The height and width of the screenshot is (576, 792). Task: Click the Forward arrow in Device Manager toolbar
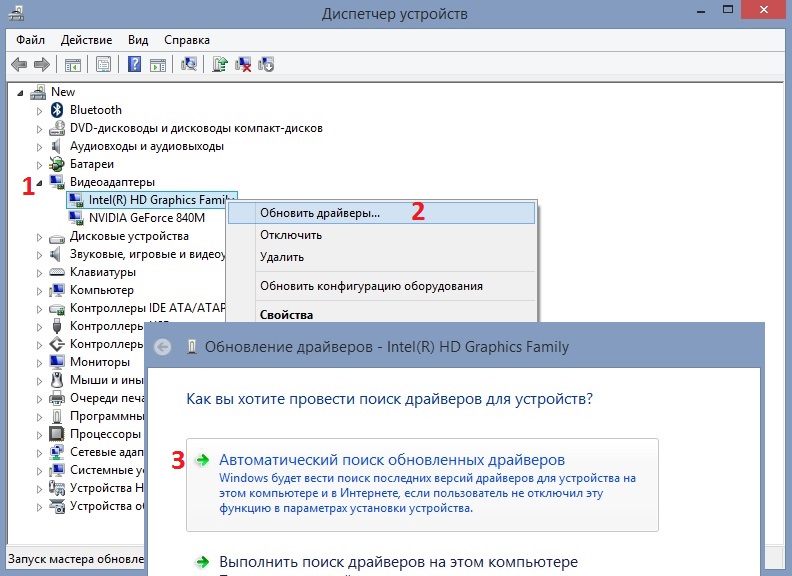click(x=41, y=64)
